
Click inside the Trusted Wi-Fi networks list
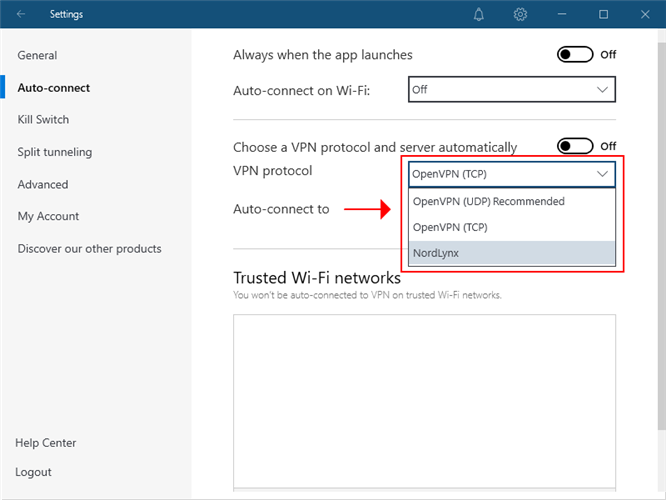(x=424, y=400)
